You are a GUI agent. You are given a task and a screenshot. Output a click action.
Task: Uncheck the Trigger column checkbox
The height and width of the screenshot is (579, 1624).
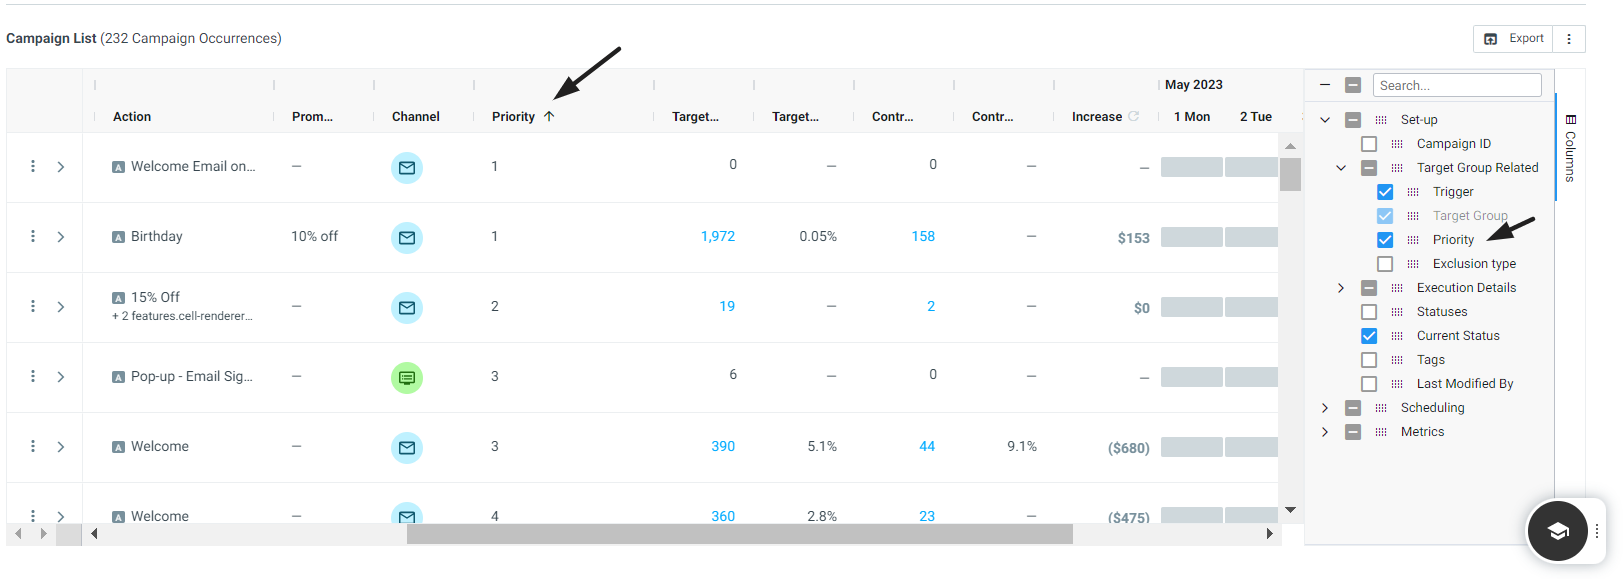[1385, 192]
